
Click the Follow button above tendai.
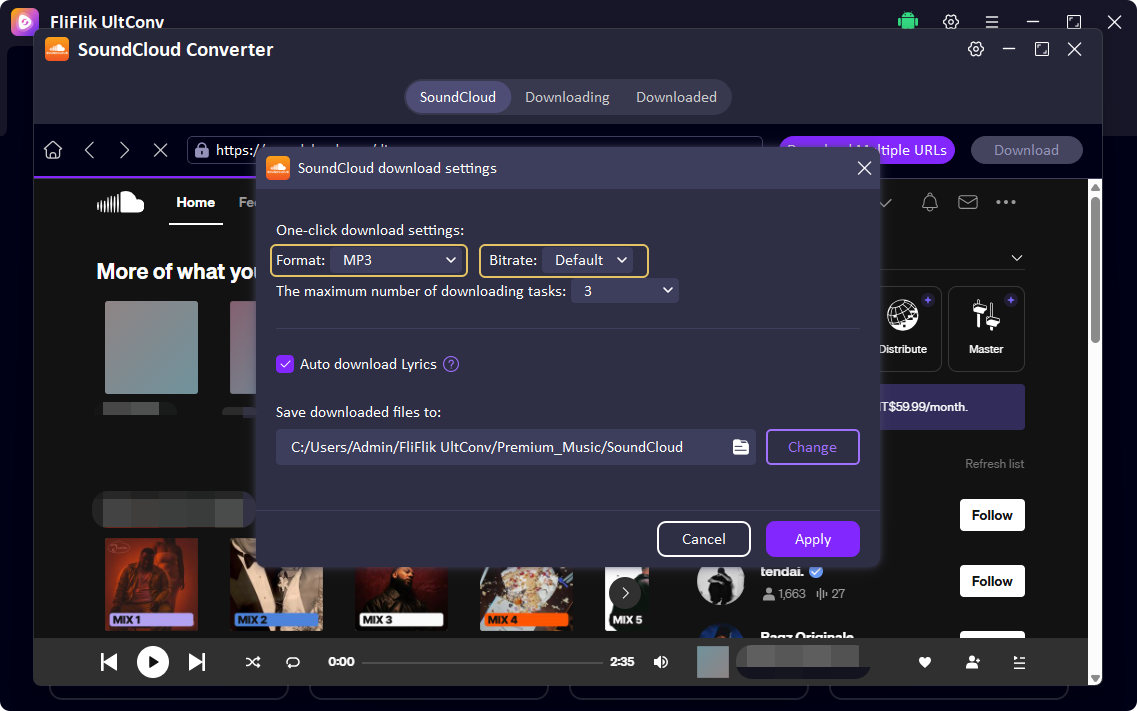pos(992,515)
